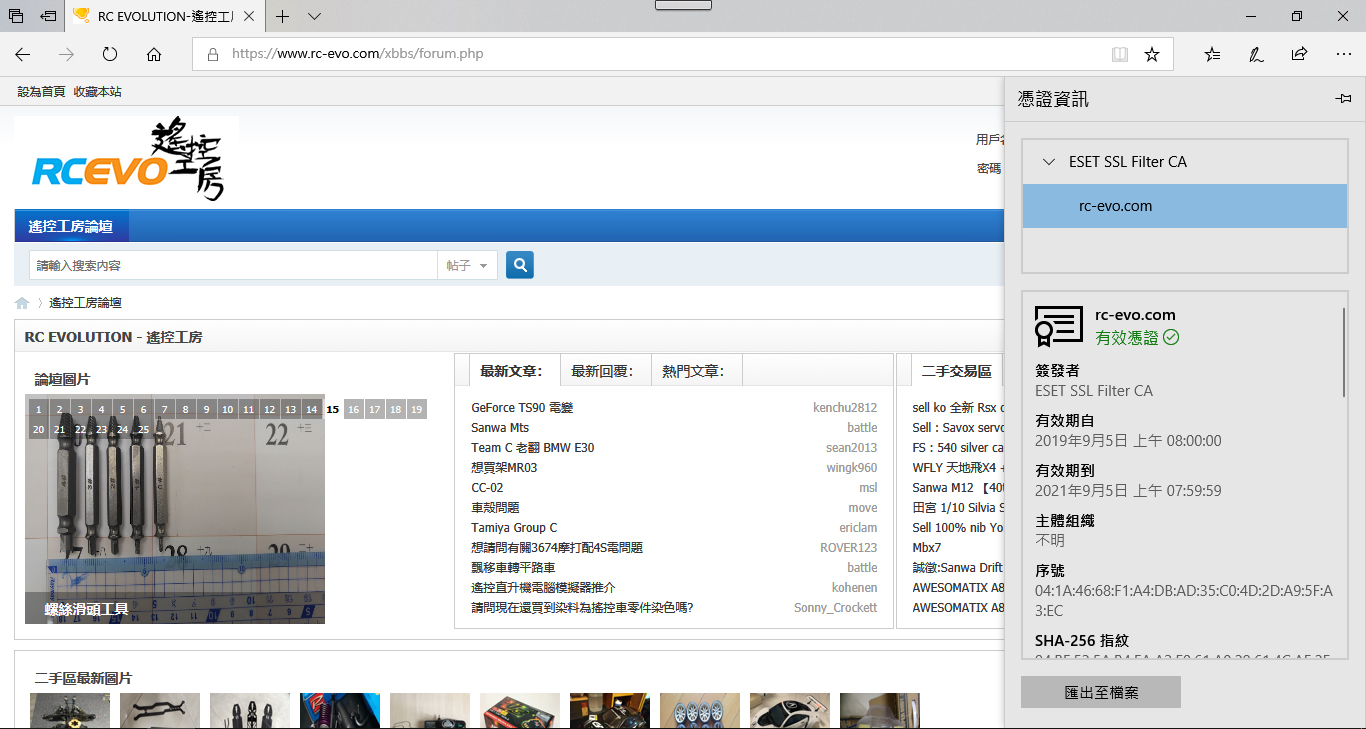The height and width of the screenshot is (729, 1366).
Task: Collapse the ESET SSL Filter CA node
Action: pyautogui.click(x=1048, y=161)
